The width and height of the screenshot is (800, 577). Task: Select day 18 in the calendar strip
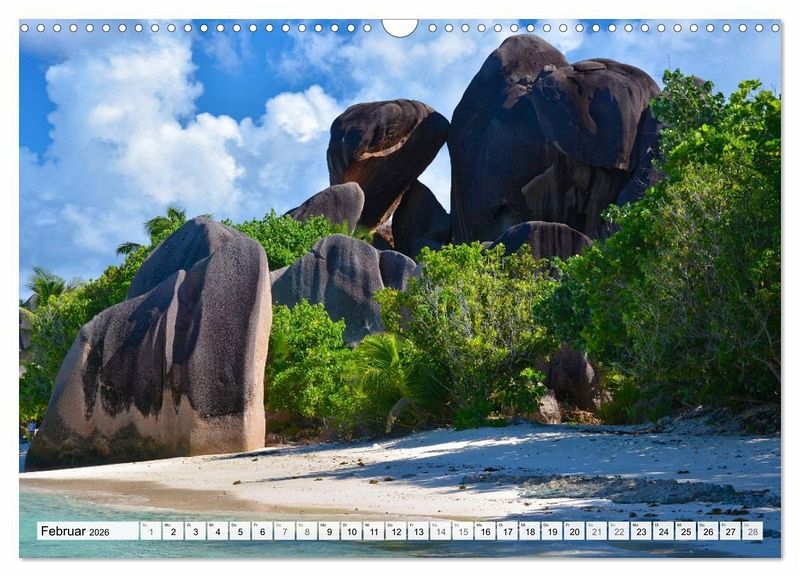coord(530,531)
